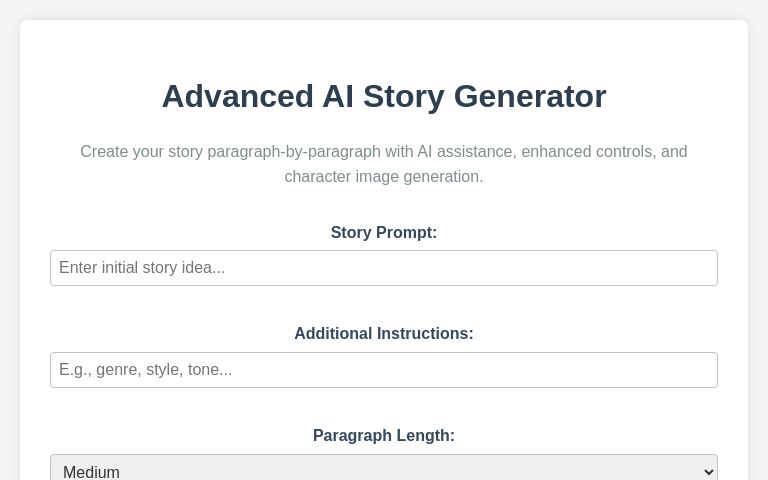Image resolution: width=768 pixels, height=480 pixels.
Task: Click the Paragraph Length dropdown arrow
Action: [709, 471]
